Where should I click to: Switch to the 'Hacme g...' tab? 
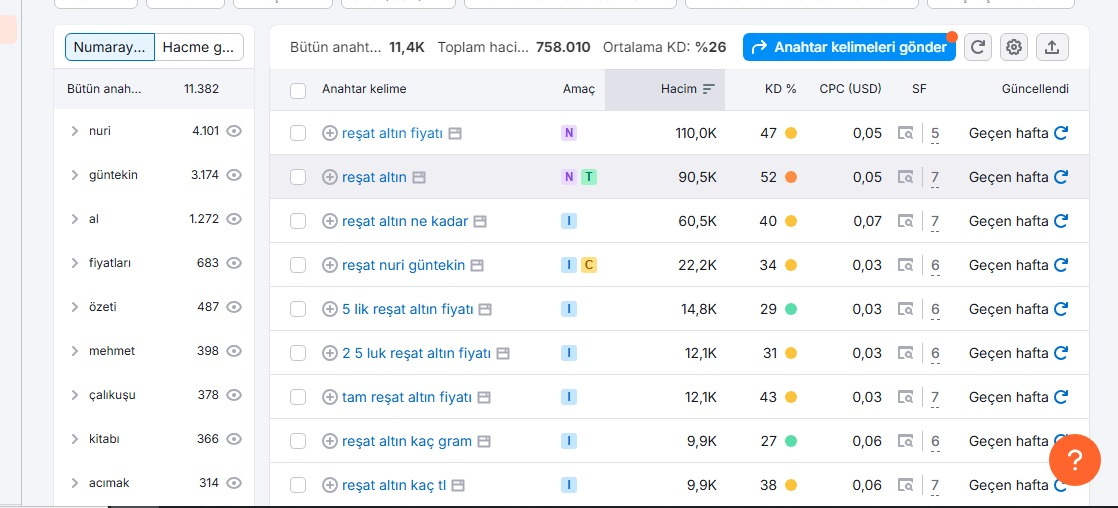(199, 48)
